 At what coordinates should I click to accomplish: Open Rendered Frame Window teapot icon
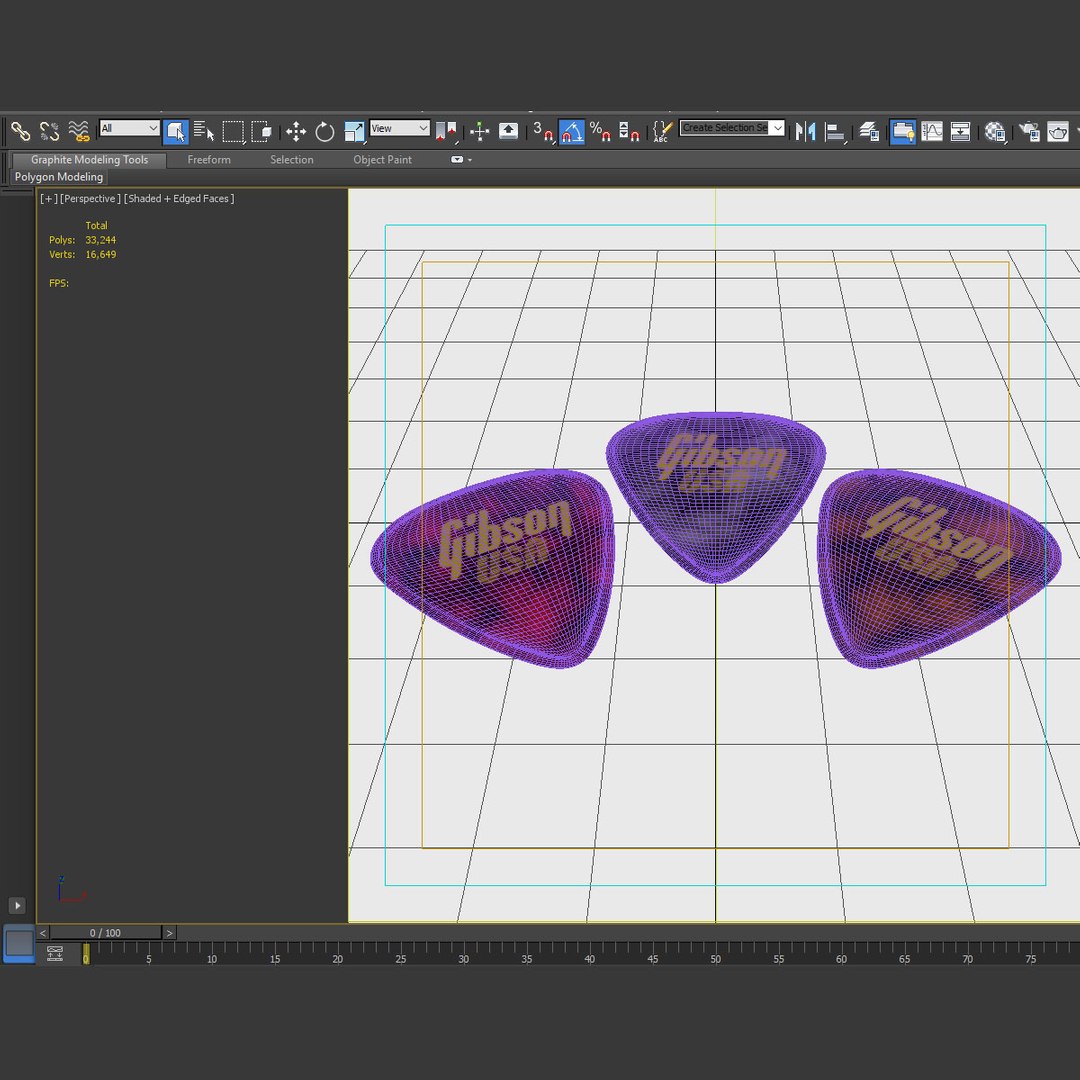1058,131
